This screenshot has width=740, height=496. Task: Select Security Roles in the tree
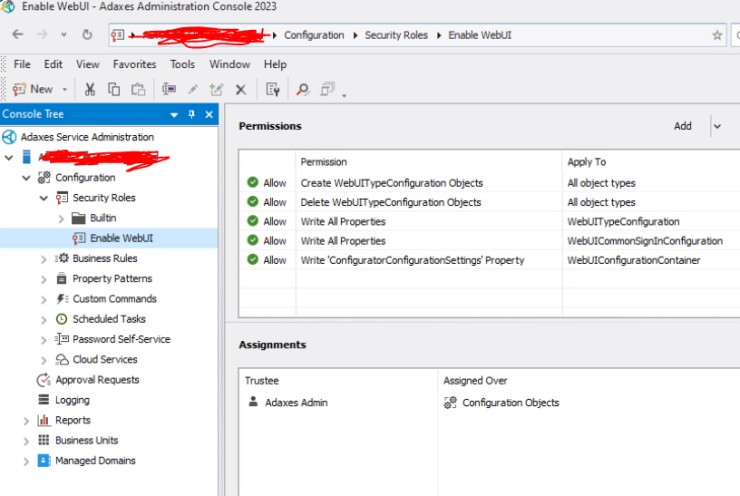[104, 198]
